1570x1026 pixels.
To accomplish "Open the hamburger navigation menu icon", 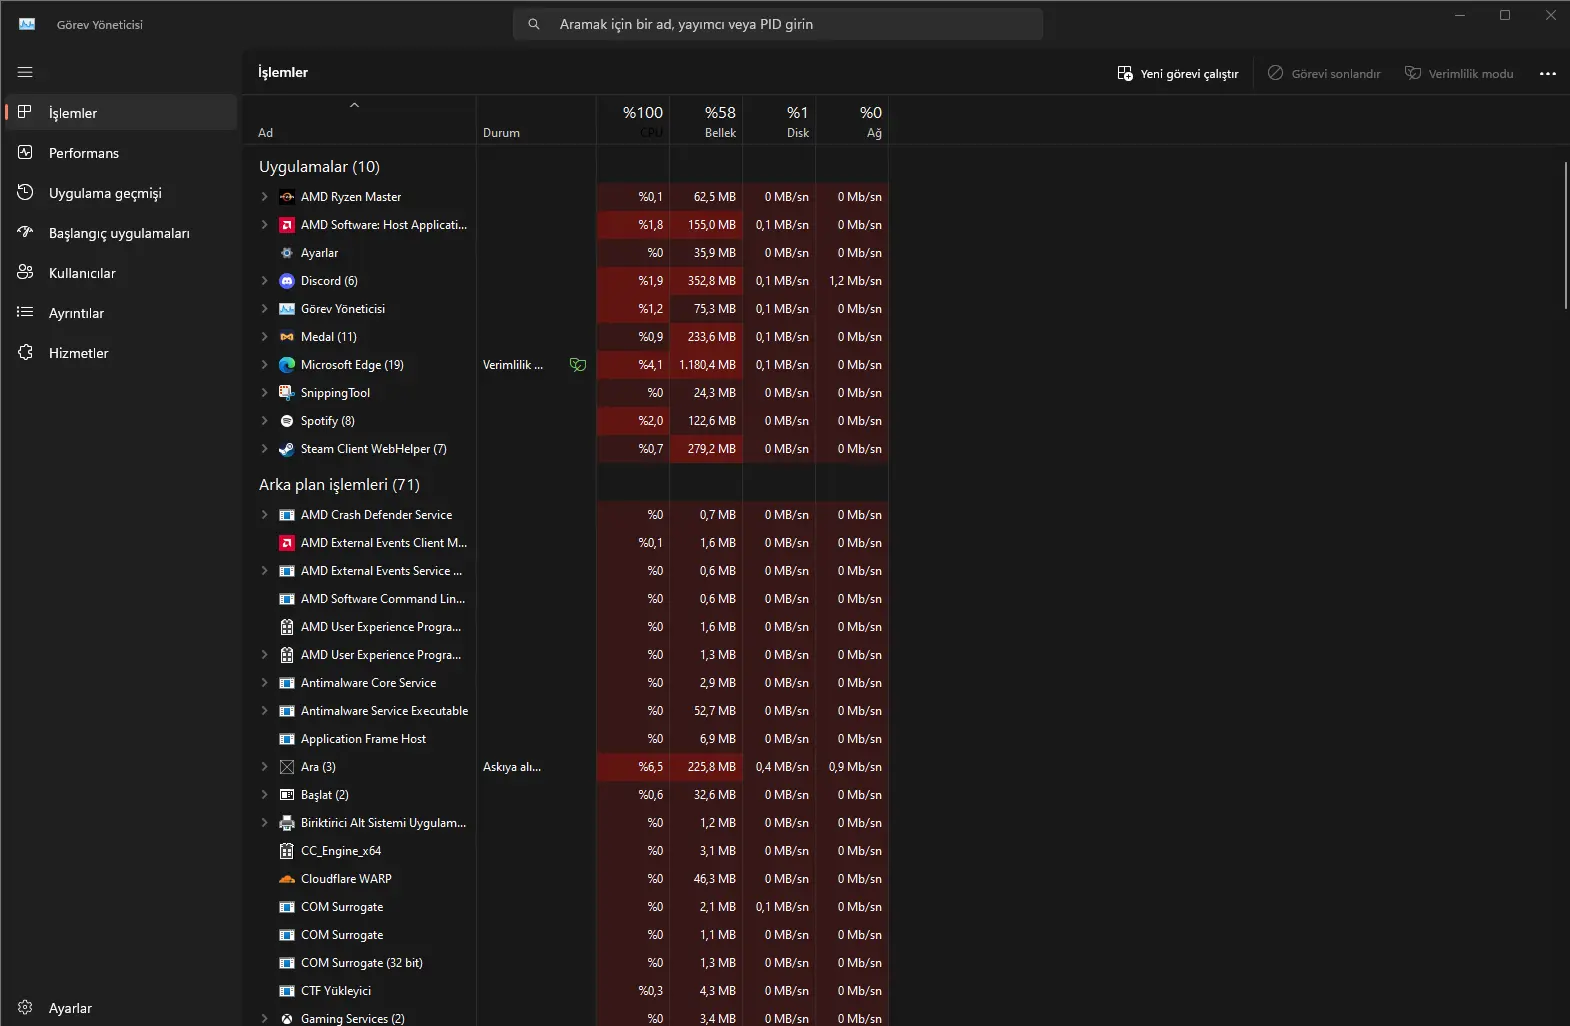I will (x=25, y=72).
